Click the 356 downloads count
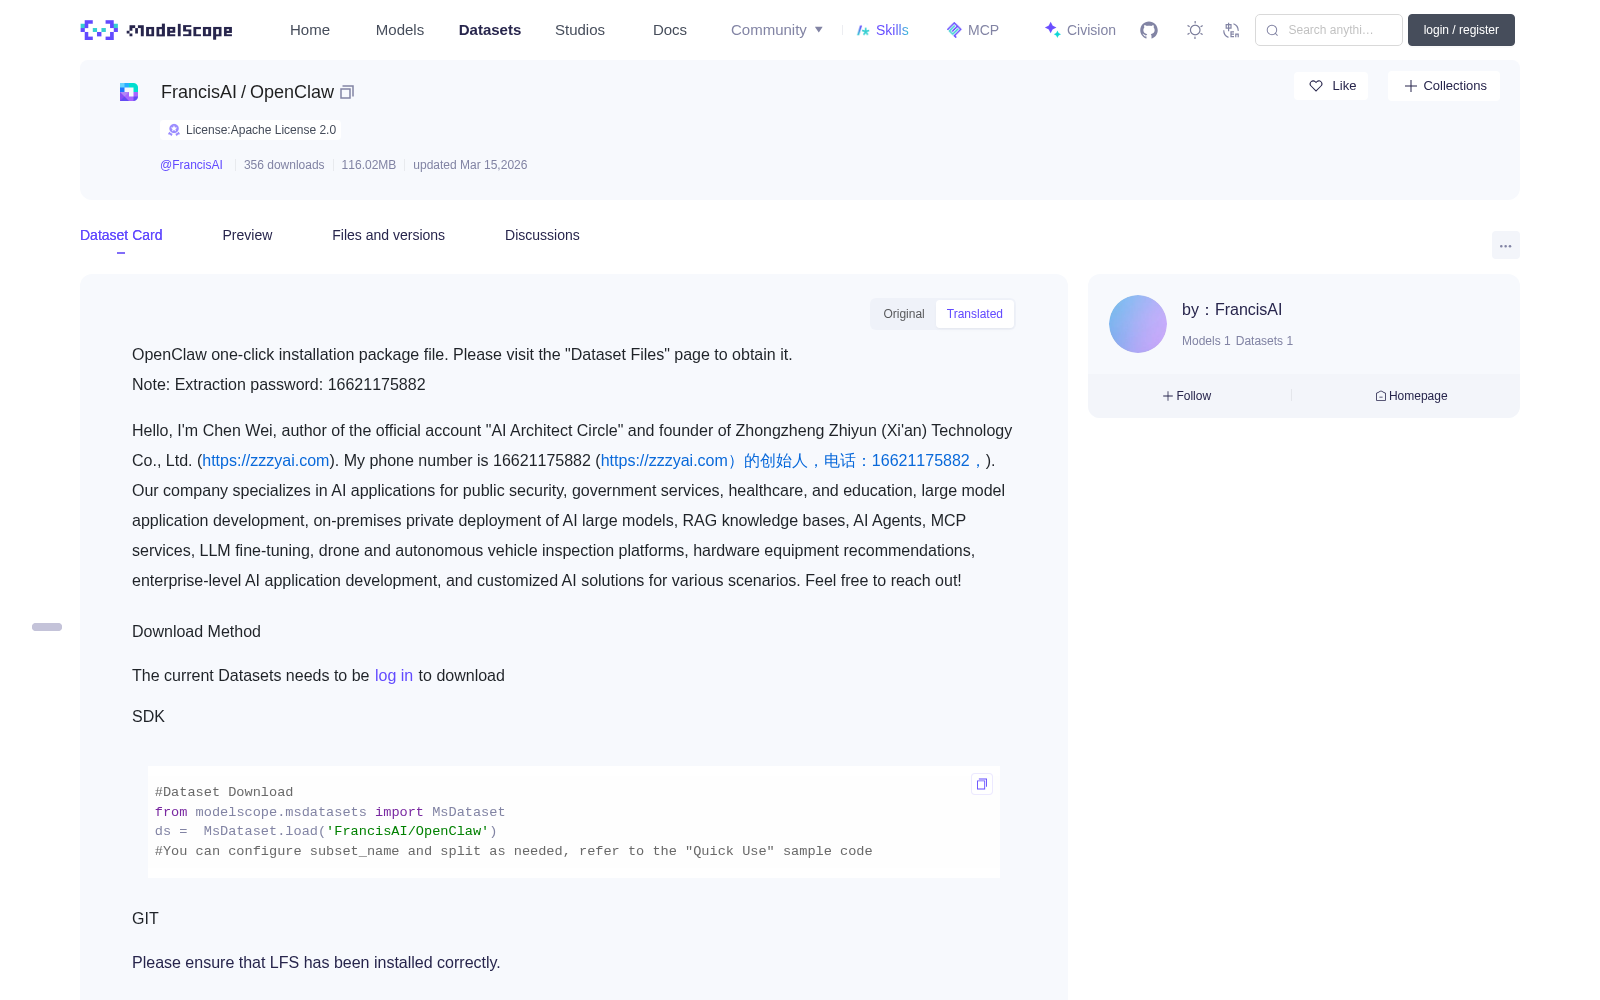The height and width of the screenshot is (1000, 1600). pos(284,165)
